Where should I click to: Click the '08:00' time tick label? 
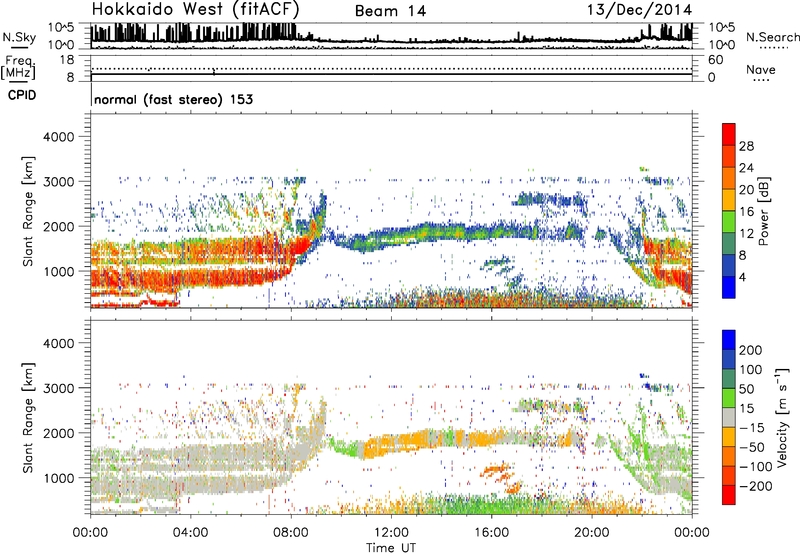pos(291,533)
